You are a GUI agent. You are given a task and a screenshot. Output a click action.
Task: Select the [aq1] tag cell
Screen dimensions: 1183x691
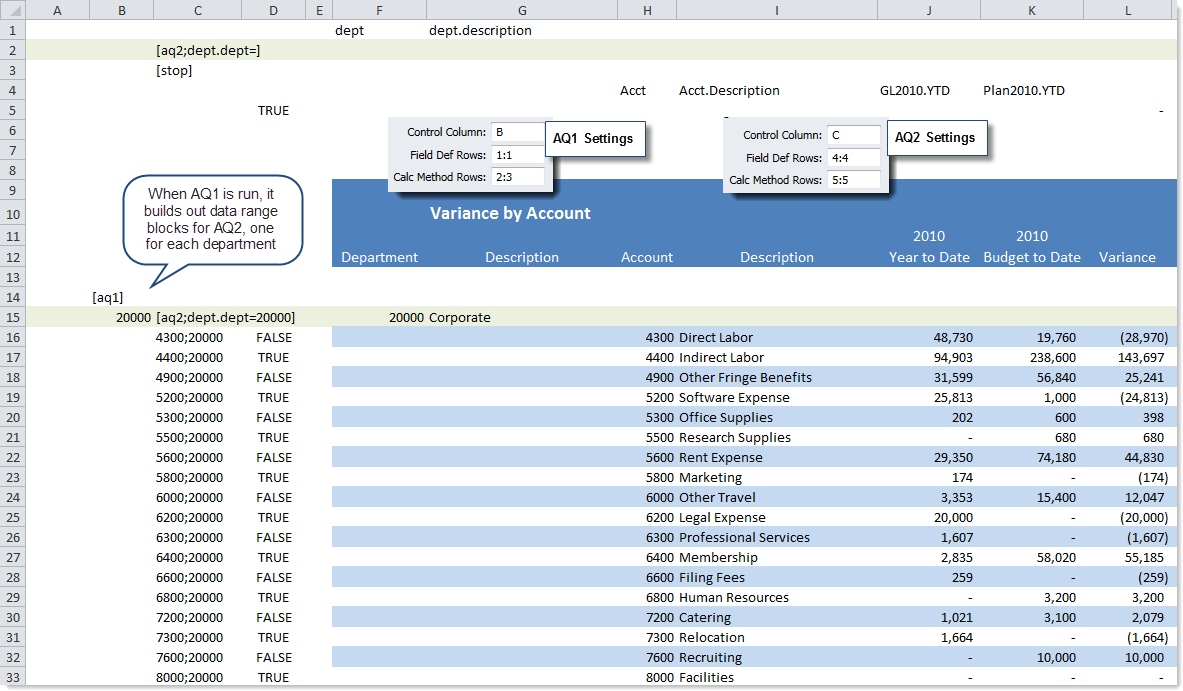pos(108,297)
